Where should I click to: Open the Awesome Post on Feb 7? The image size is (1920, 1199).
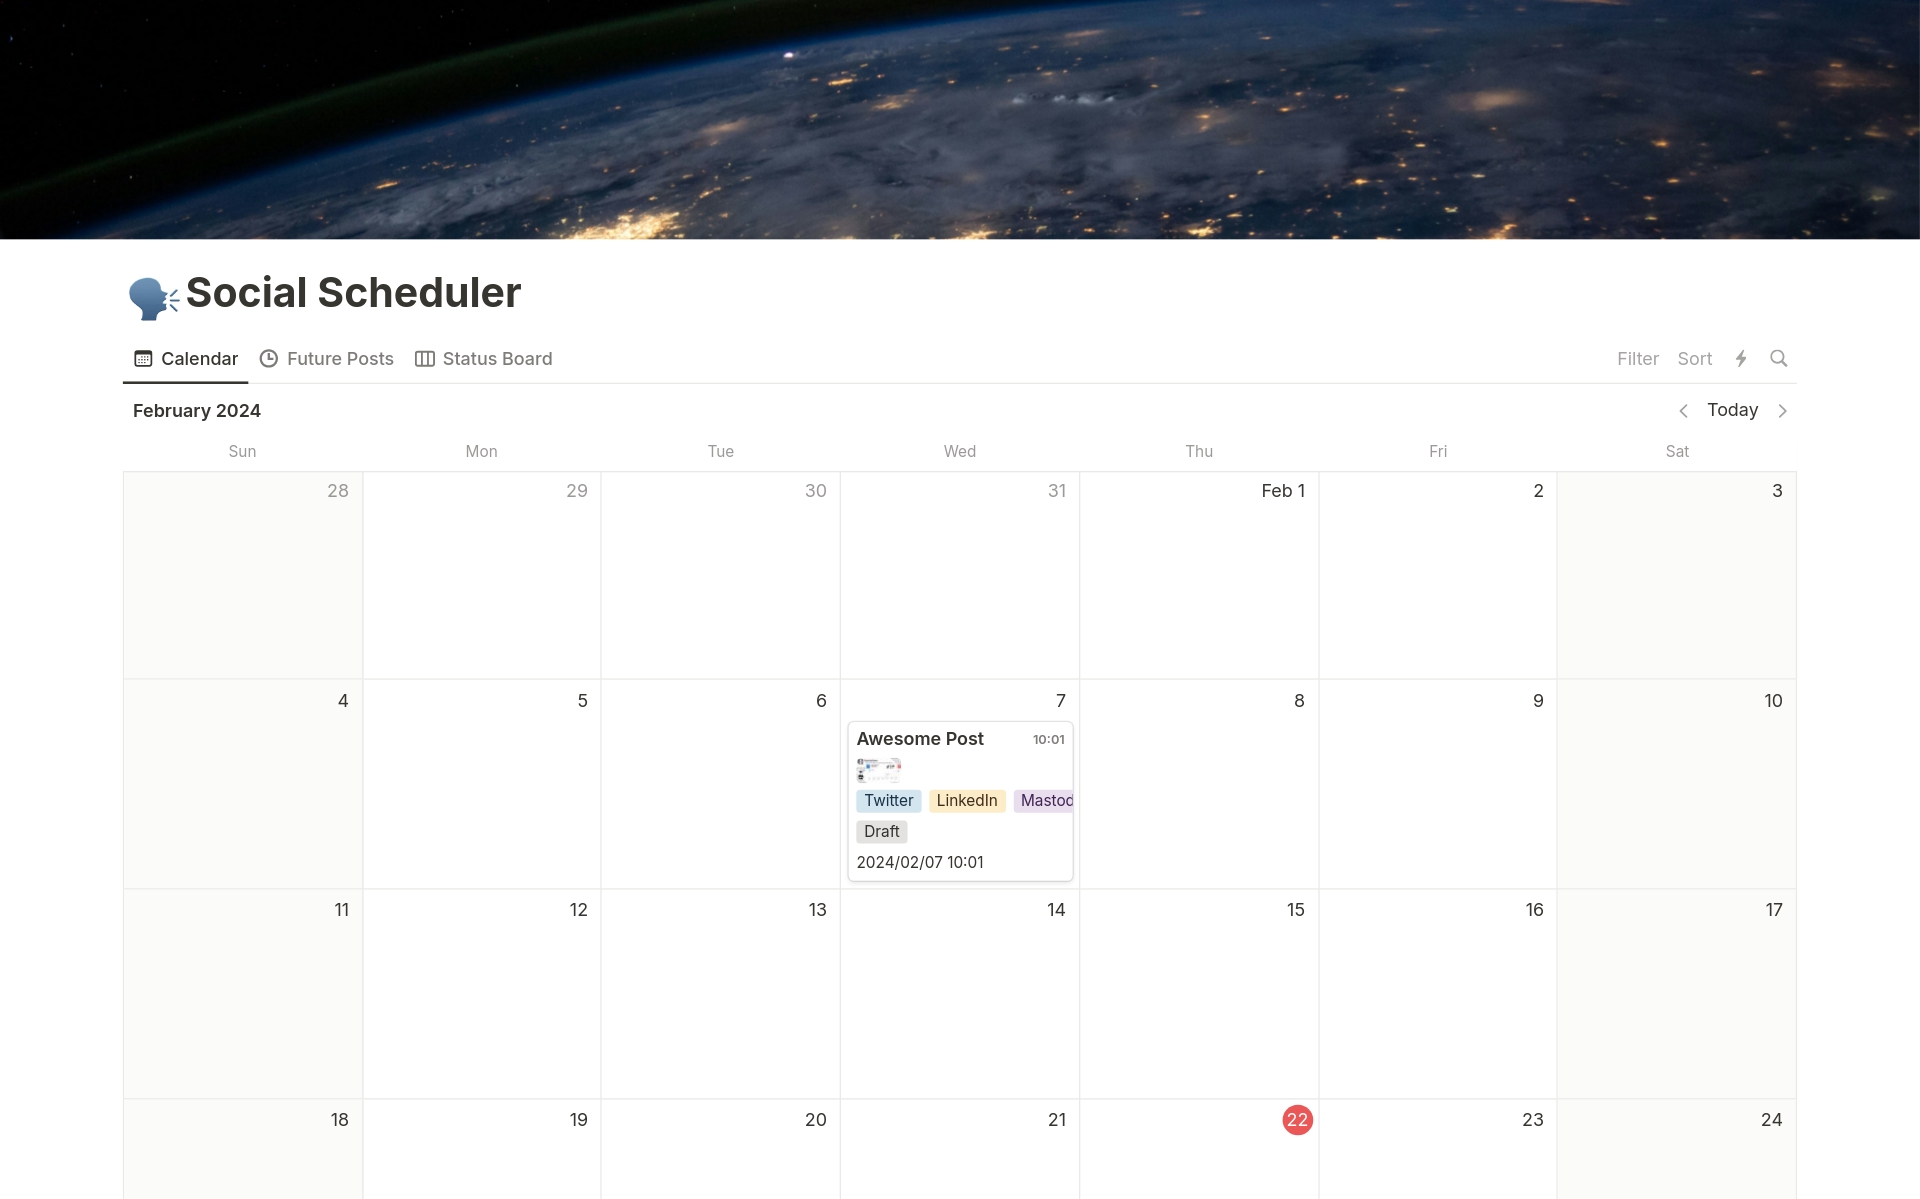pos(919,738)
